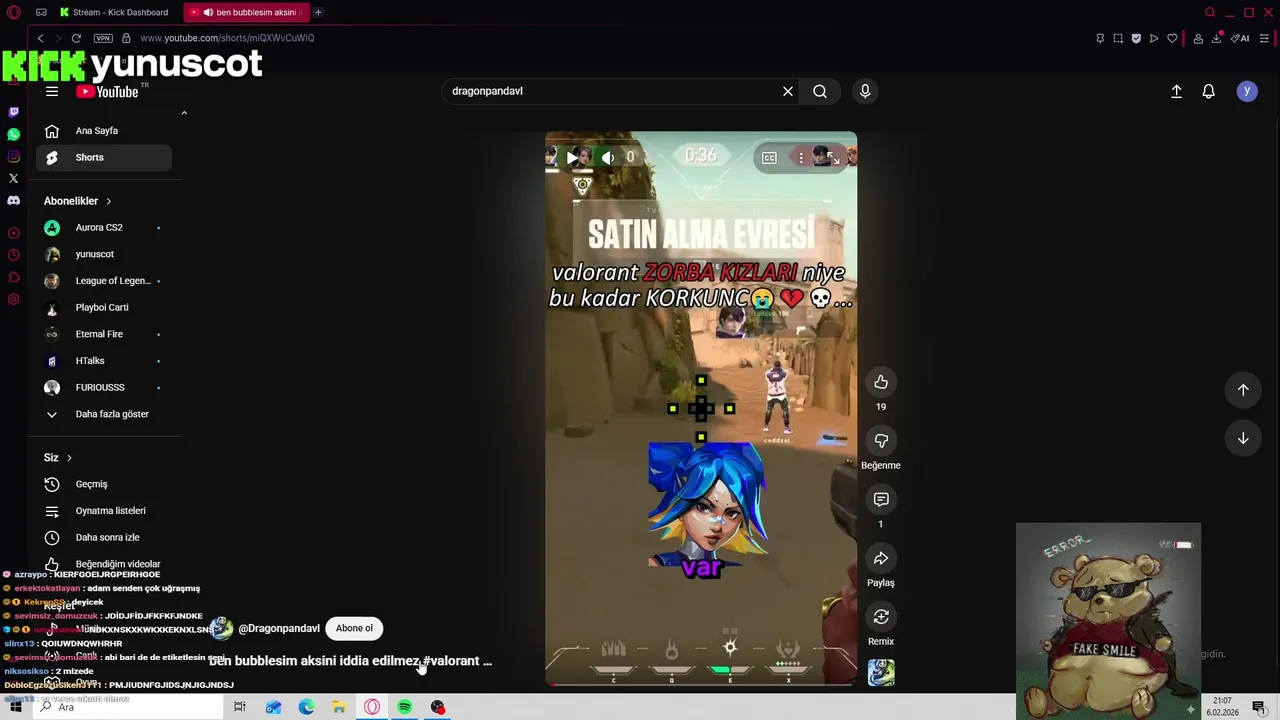Image resolution: width=1280 pixels, height=720 pixels.
Task: Open HTalks subscription
Action: tap(104, 361)
